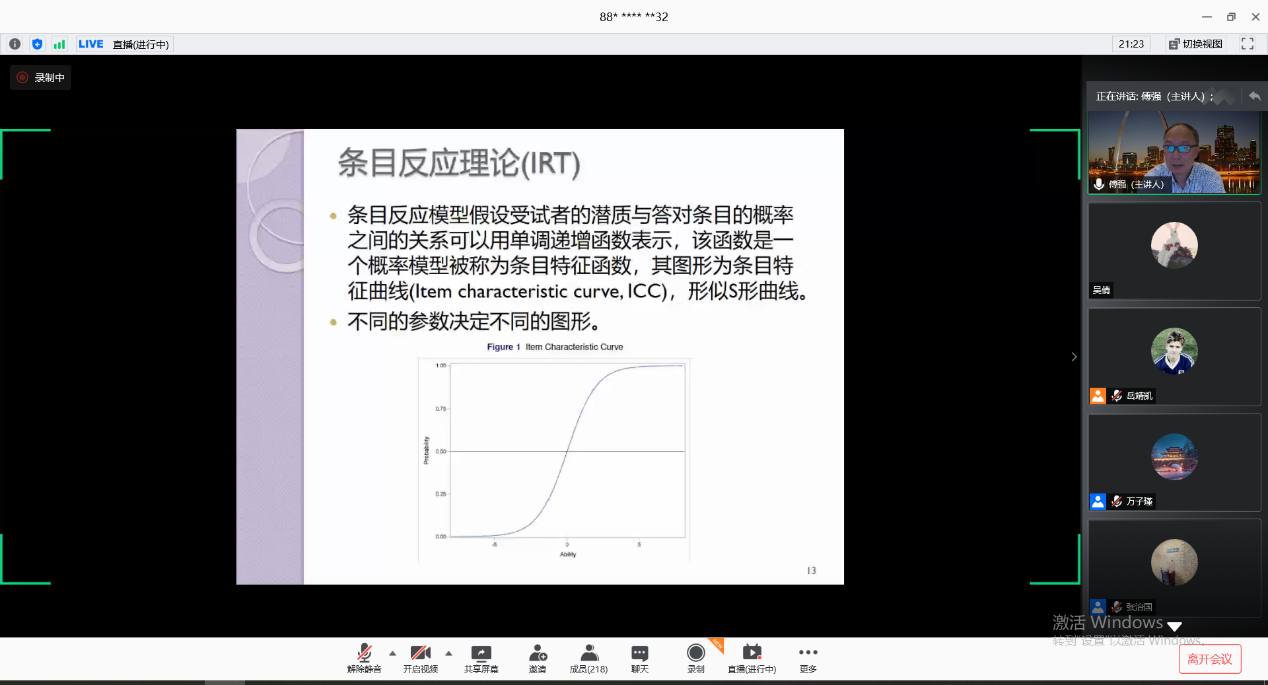This screenshot has width=1268, height=685.
Task: Click the Record (录制) icon
Action: coord(696,658)
